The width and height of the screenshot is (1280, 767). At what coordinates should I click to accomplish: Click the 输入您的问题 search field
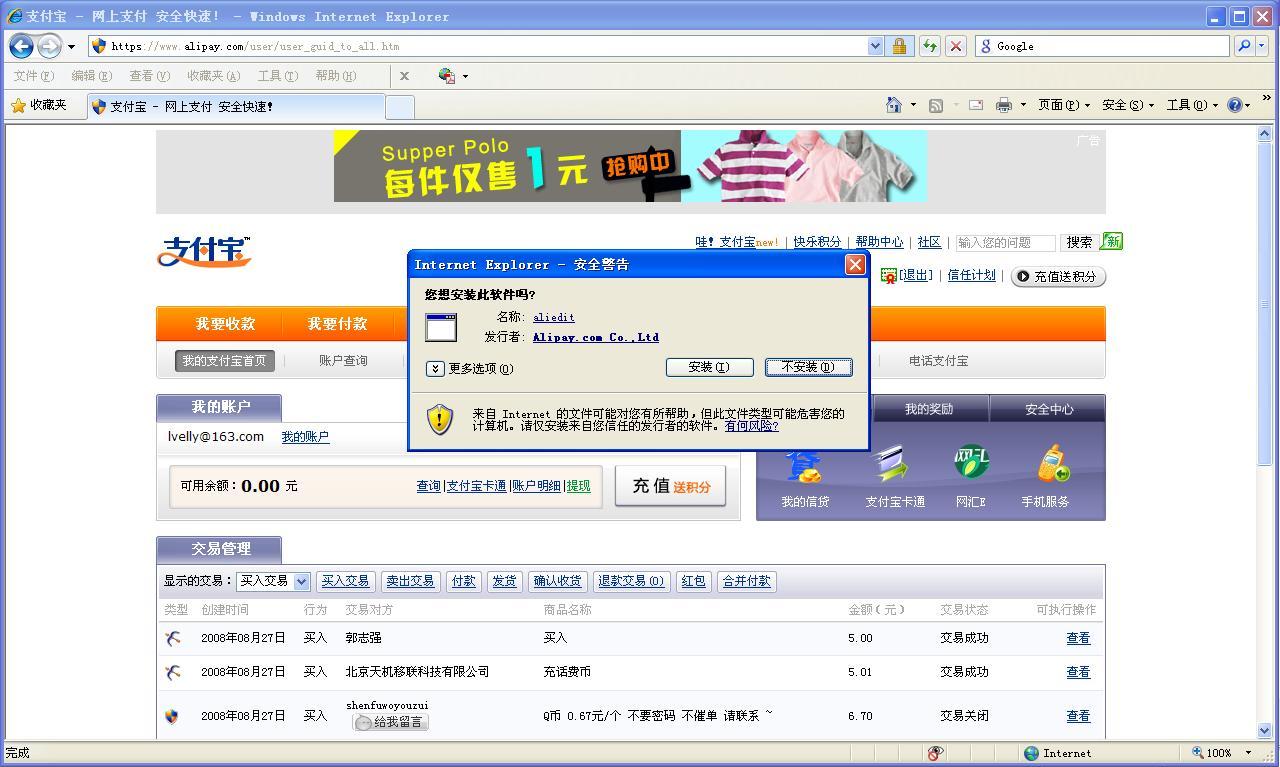(1005, 242)
